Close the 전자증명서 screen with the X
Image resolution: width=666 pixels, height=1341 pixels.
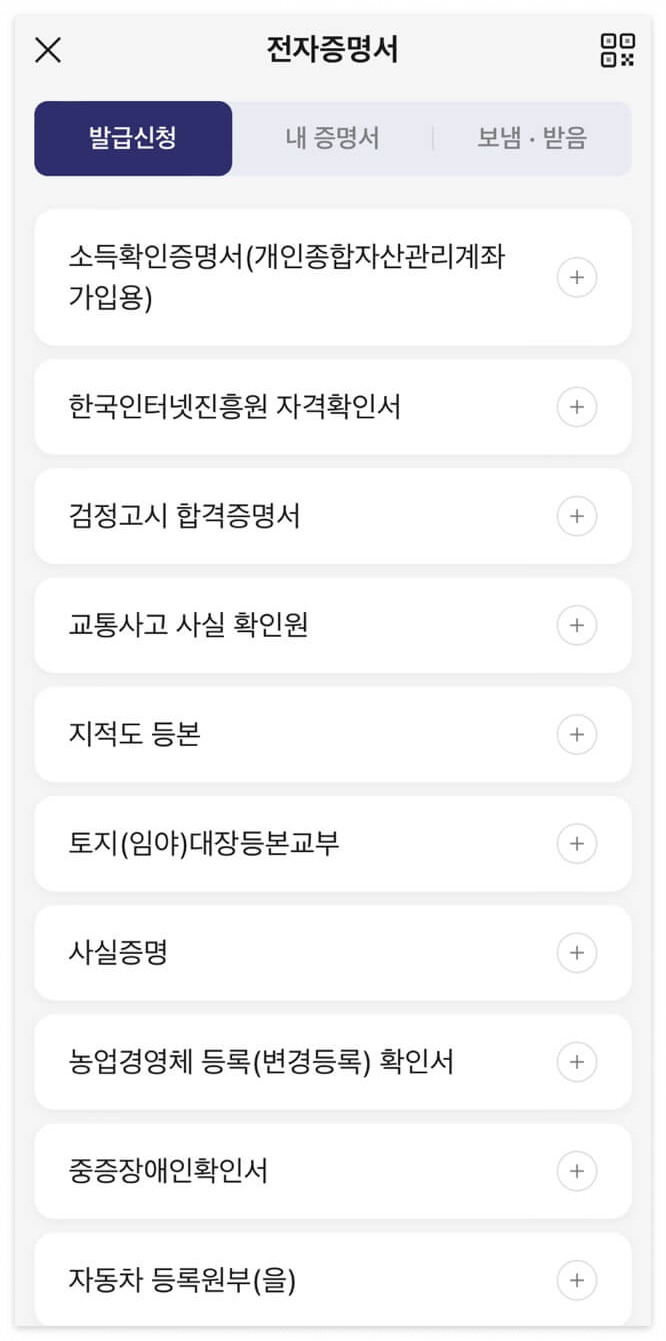(x=46, y=50)
